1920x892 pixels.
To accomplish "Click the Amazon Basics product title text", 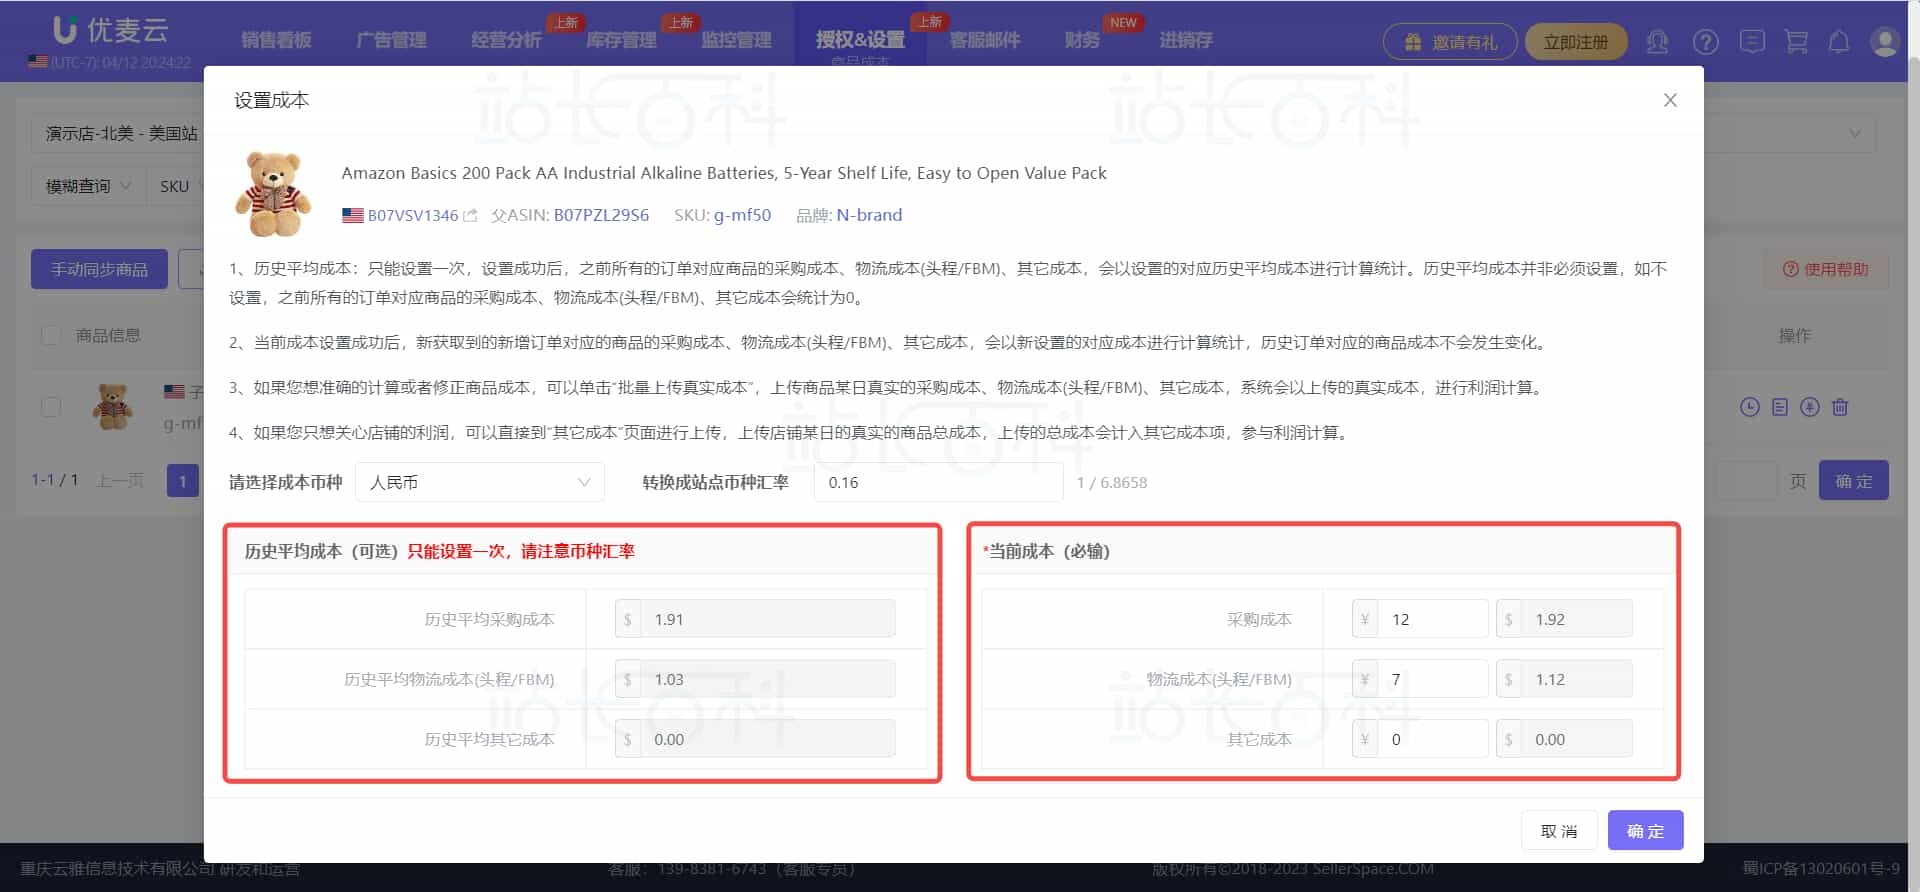I will tap(724, 173).
